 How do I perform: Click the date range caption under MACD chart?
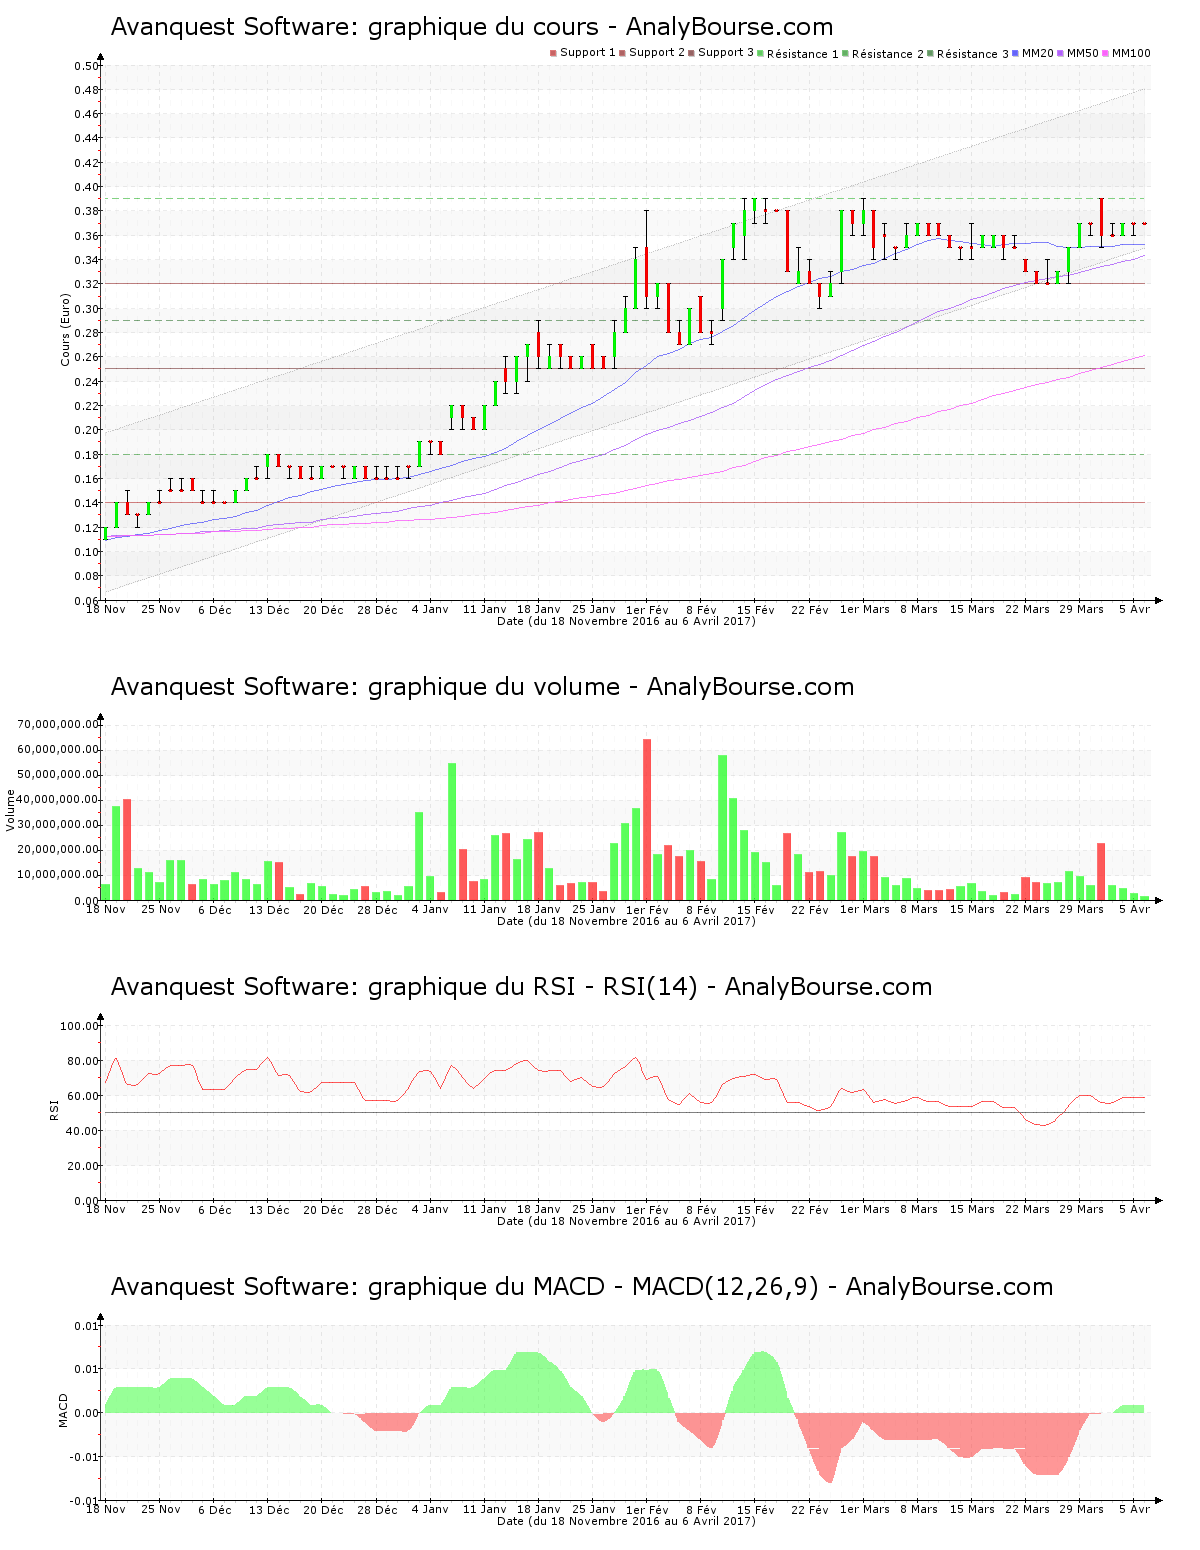coord(626,1521)
